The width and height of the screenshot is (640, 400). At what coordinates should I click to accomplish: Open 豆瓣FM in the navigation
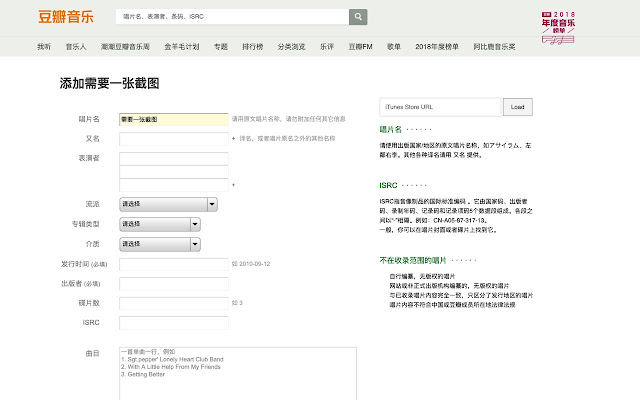click(360, 47)
